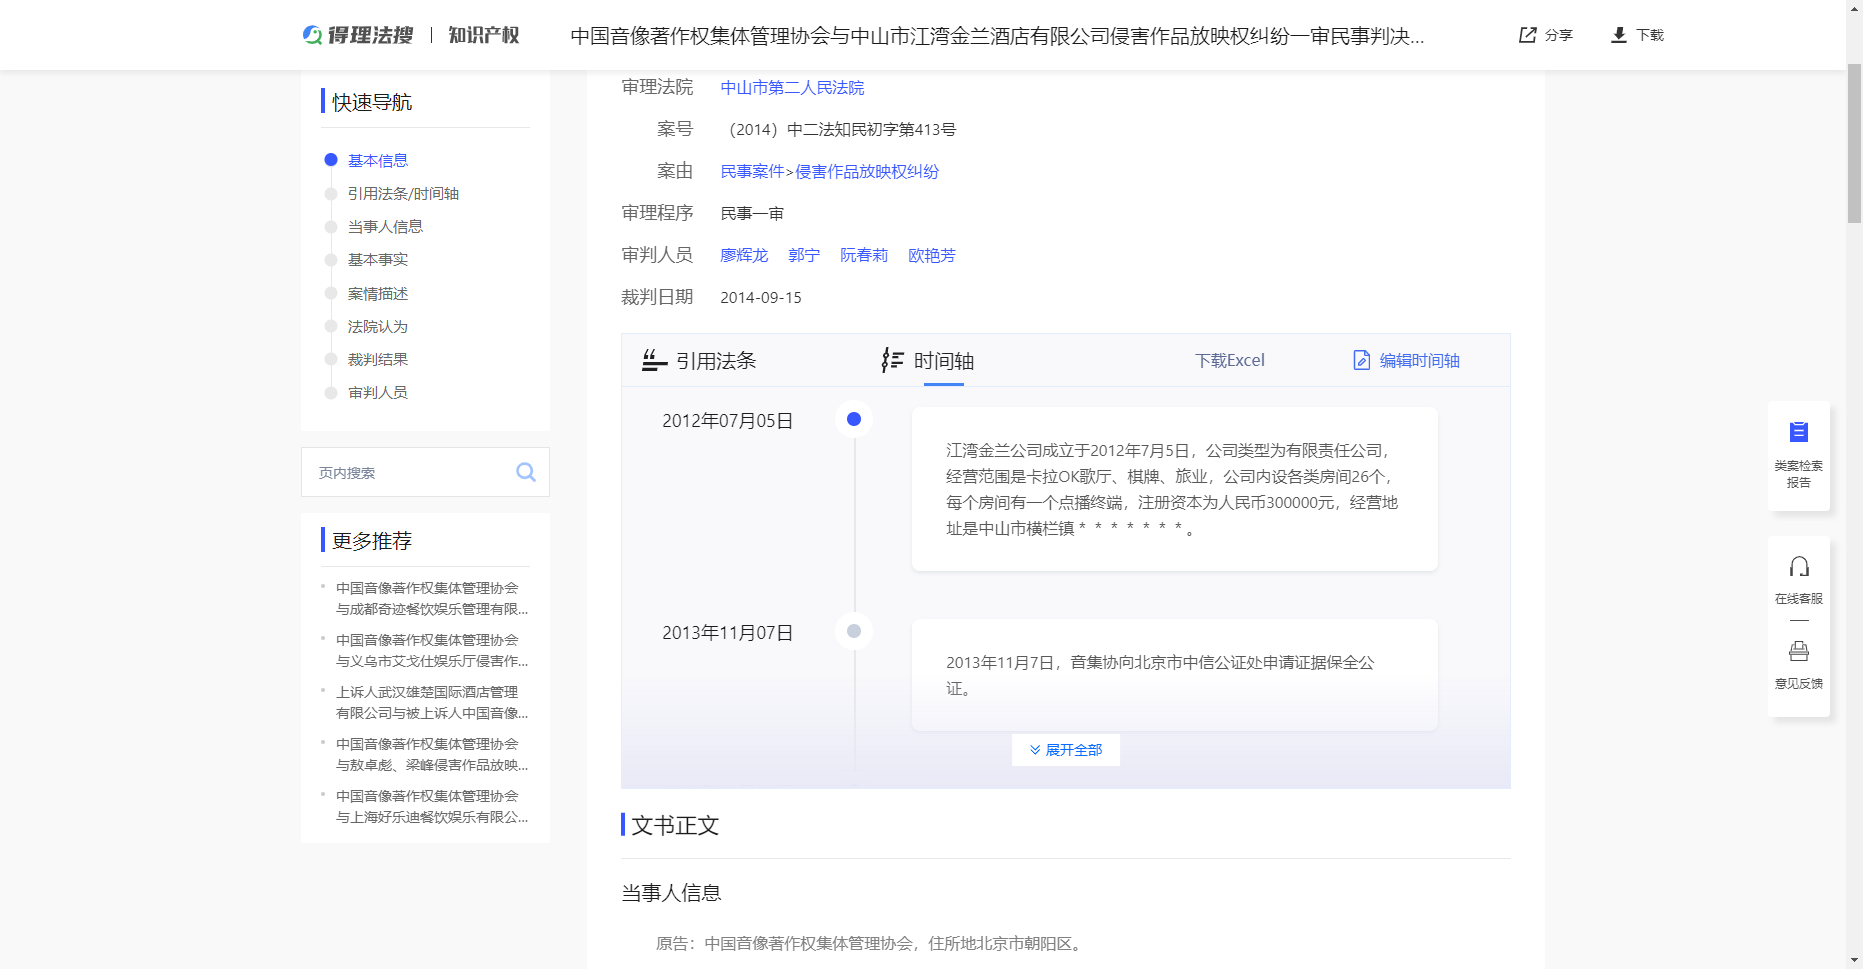This screenshot has height=969, width=1863.
Task: Open recommendation about 武汉雄楚国际酒店管理
Action: tap(432, 703)
